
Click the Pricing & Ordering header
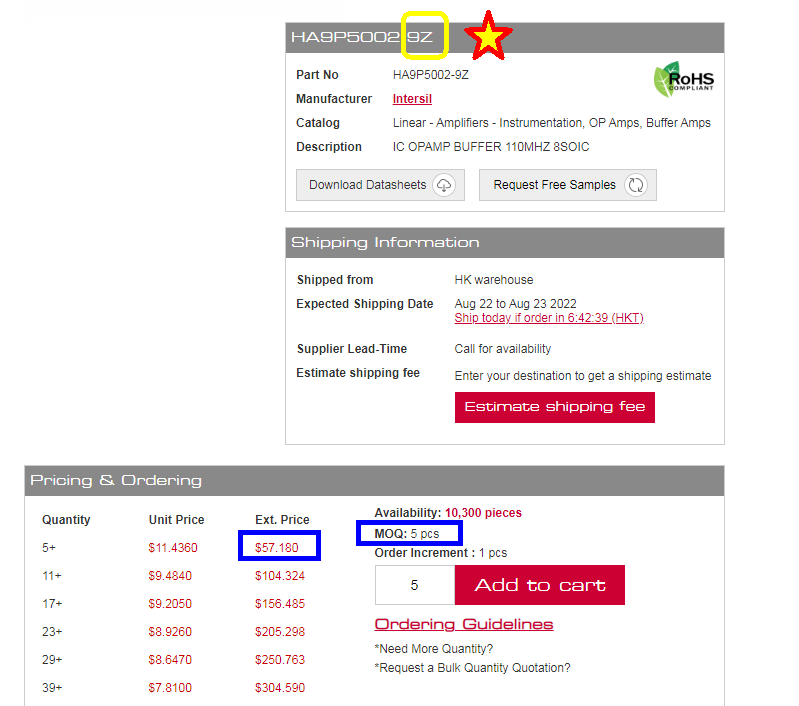(x=116, y=481)
